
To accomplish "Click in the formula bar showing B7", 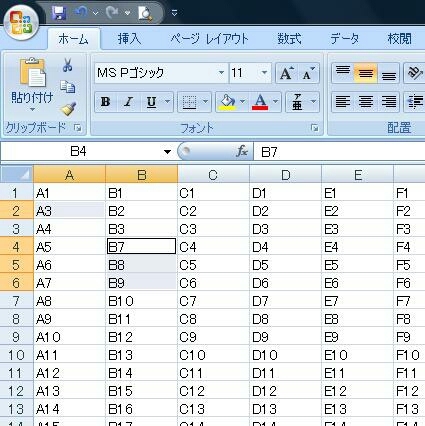I will 339,152.
